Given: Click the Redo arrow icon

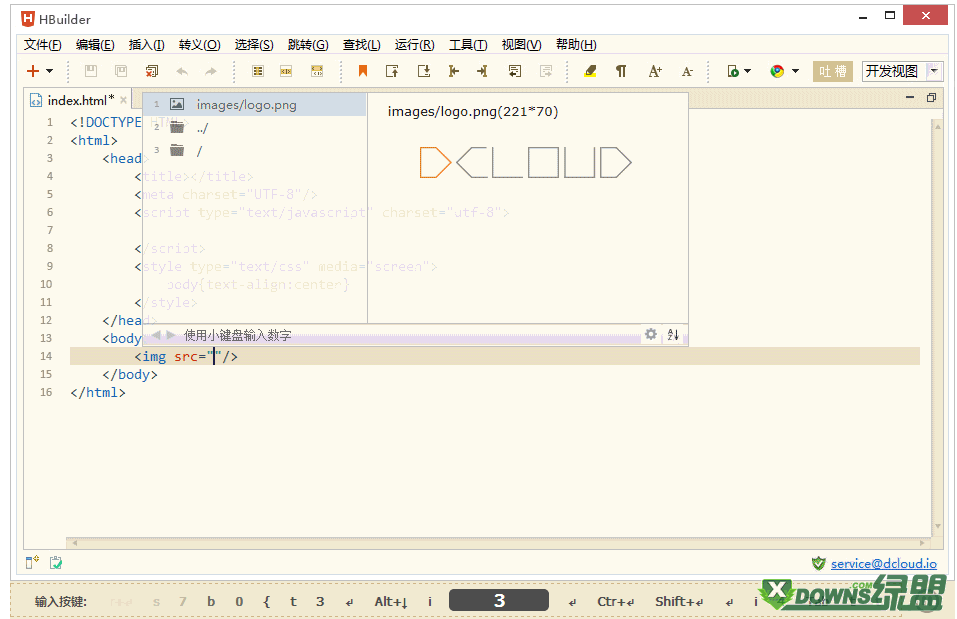Looking at the screenshot, I should tap(211, 71).
